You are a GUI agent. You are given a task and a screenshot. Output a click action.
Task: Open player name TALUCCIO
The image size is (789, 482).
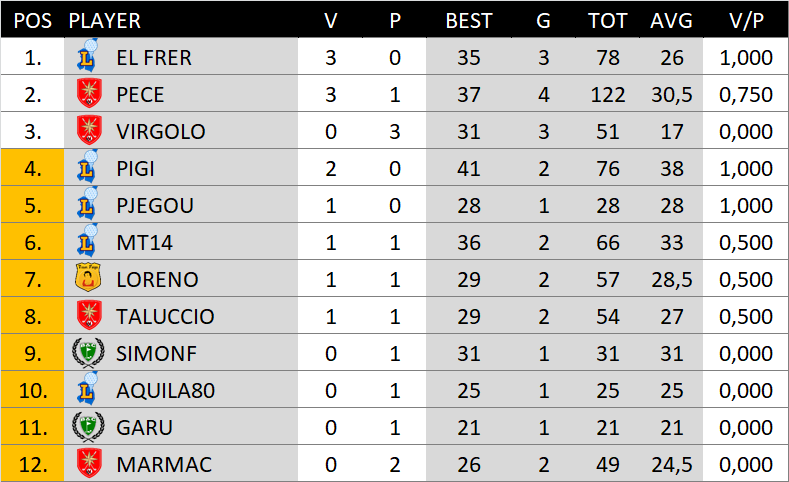[x=165, y=316]
